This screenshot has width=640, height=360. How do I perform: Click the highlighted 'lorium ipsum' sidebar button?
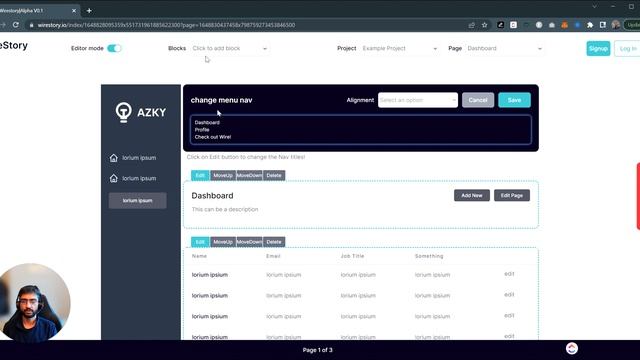pos(138,201)
